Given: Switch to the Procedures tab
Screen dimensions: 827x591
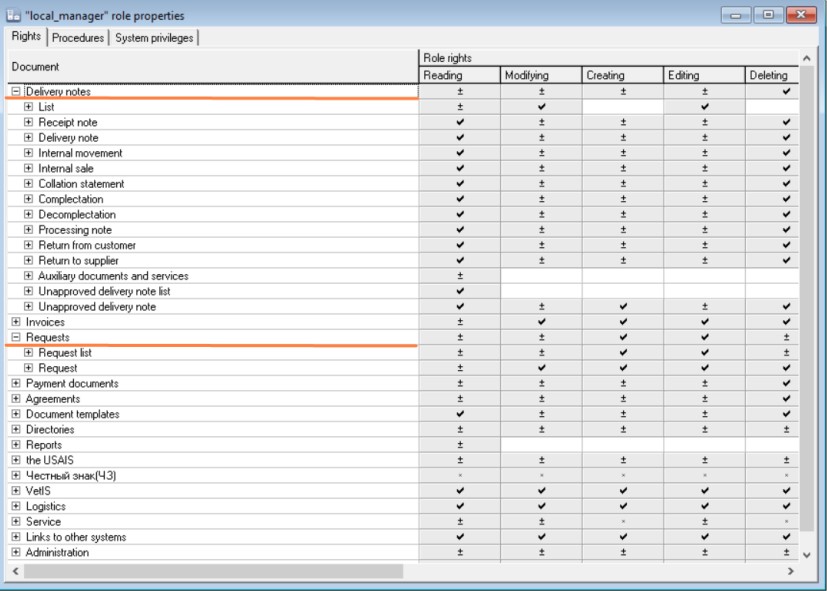Looking at the screenshot, I should click(78, 38).
